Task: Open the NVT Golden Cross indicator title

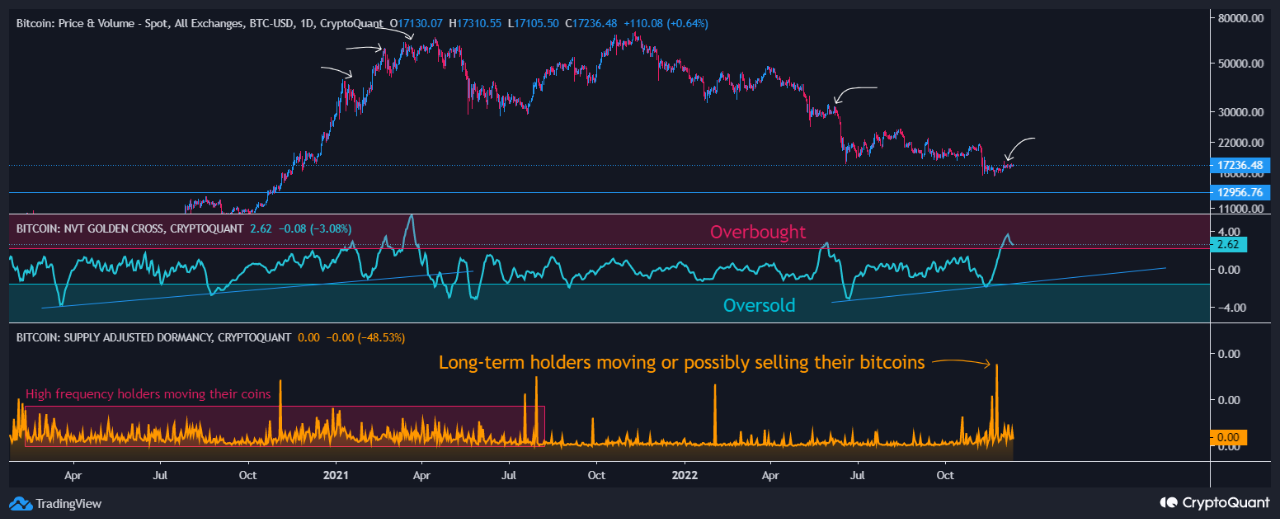Action: [130, 229]
